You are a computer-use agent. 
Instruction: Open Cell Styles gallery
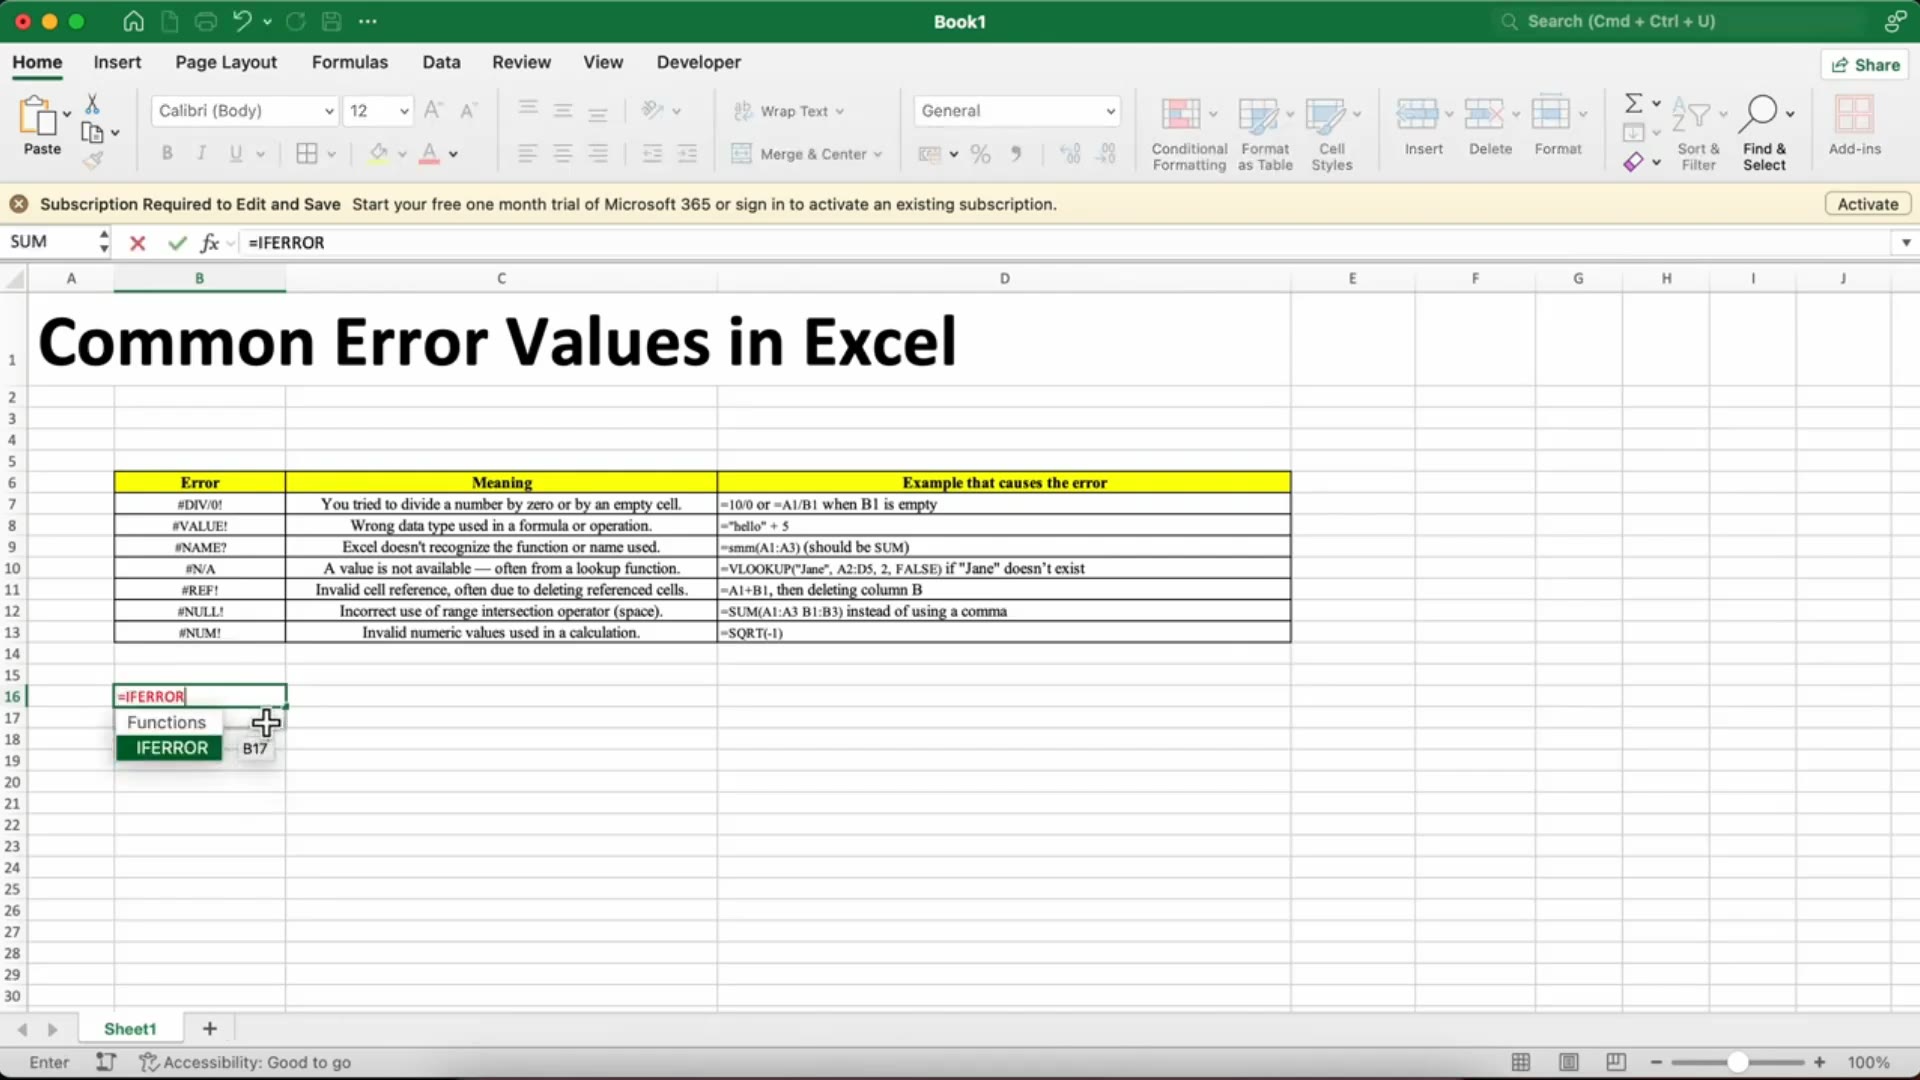pyautogui.click(x=1332, y=134)
